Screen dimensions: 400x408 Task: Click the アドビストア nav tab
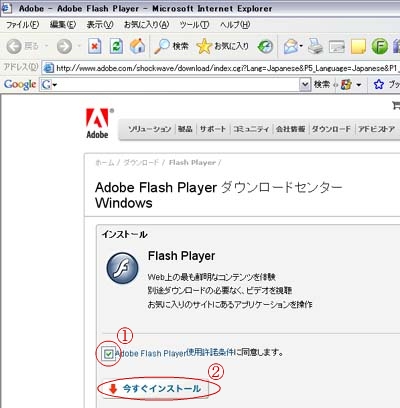pos(377,129)
